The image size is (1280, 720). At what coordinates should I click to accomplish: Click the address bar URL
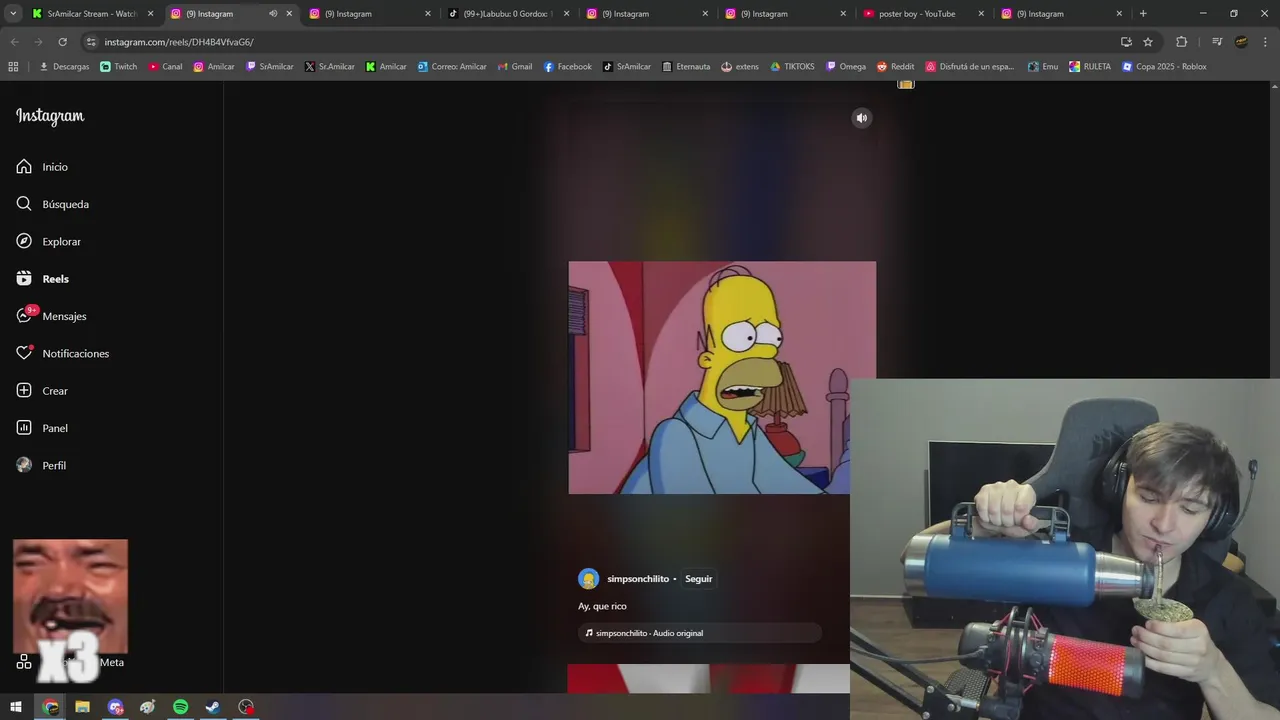(178, 42)
